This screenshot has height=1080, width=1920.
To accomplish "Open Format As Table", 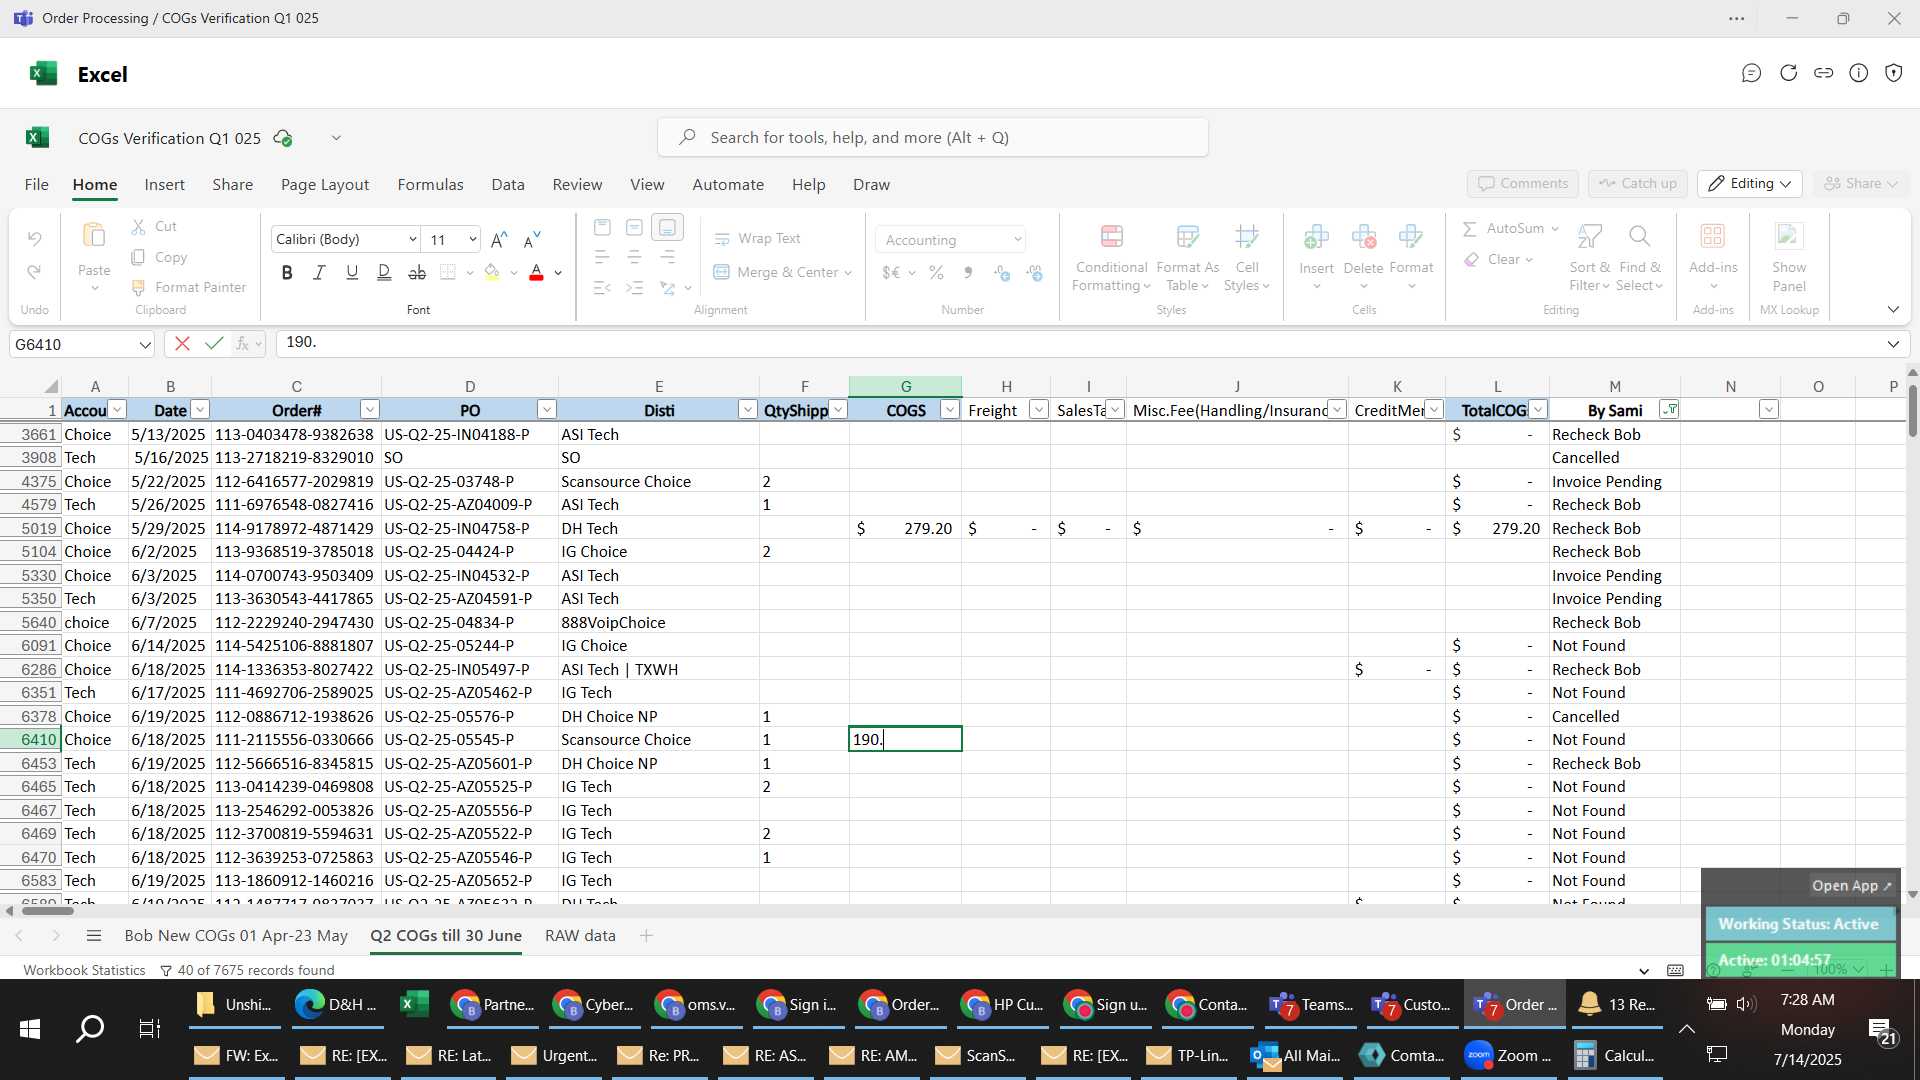I will click(1187, 259).
